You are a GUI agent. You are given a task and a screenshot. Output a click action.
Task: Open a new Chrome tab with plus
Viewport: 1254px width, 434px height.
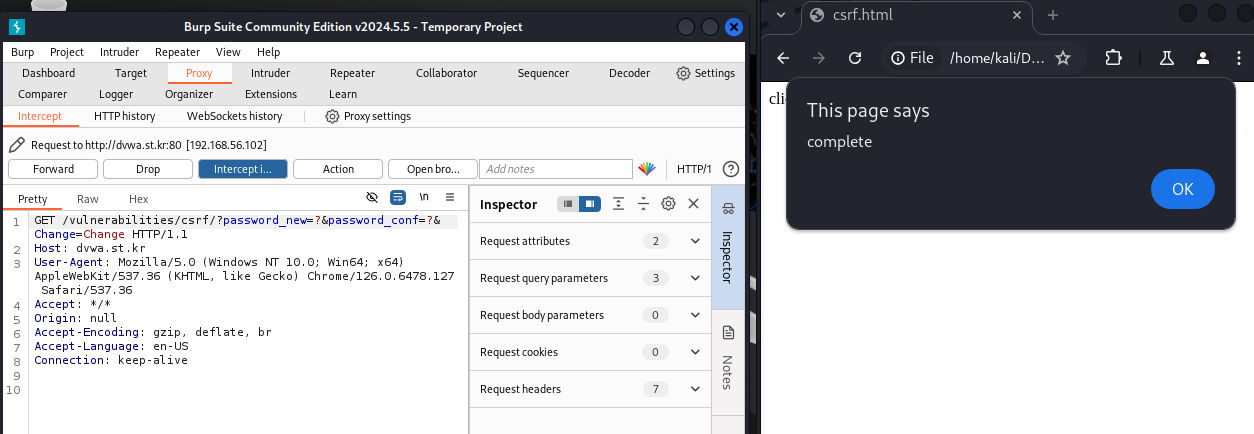[1052, 15]
